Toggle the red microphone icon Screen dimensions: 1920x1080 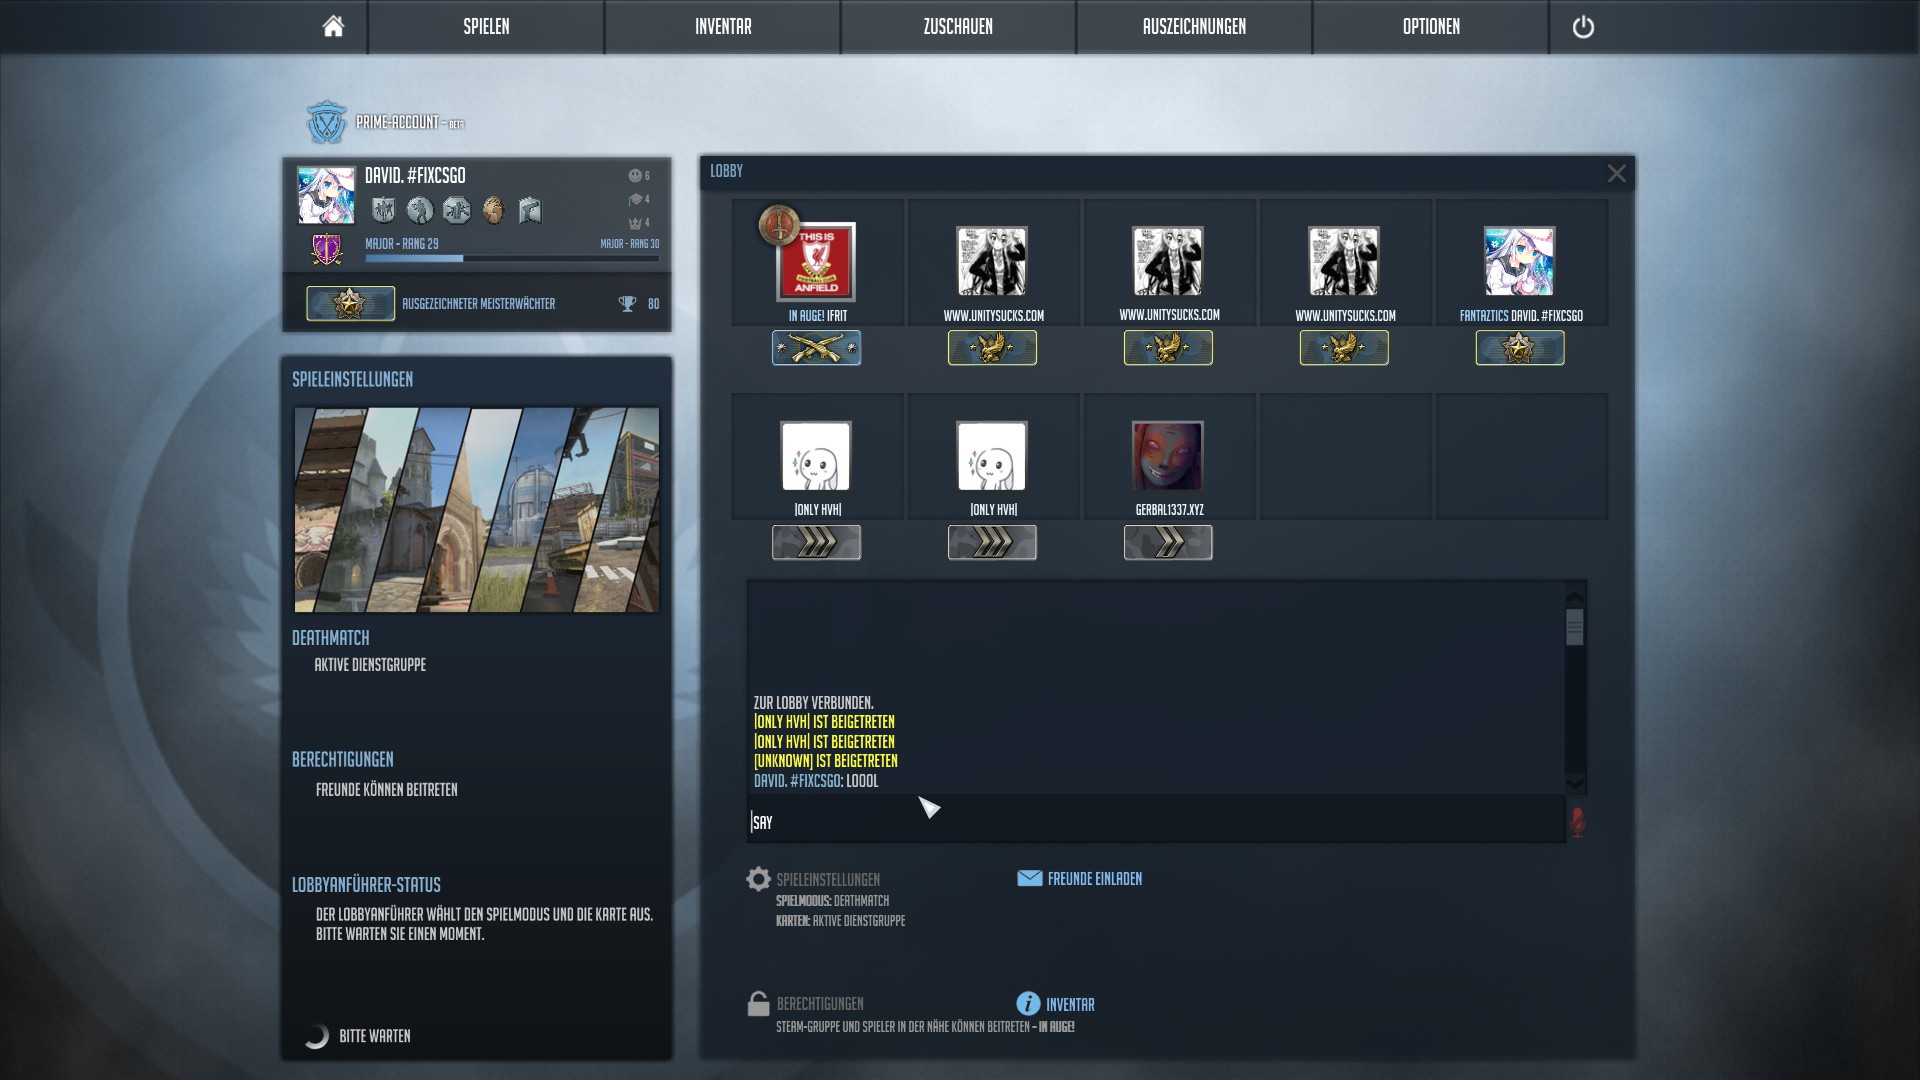(x=1577, y=822)
